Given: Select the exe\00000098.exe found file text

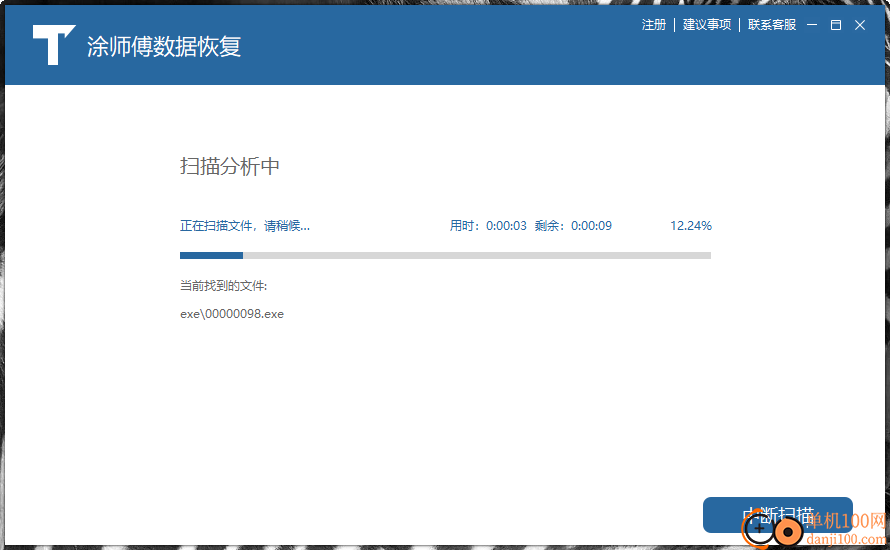Looking at the screenshot, I should tap(232, 314).
